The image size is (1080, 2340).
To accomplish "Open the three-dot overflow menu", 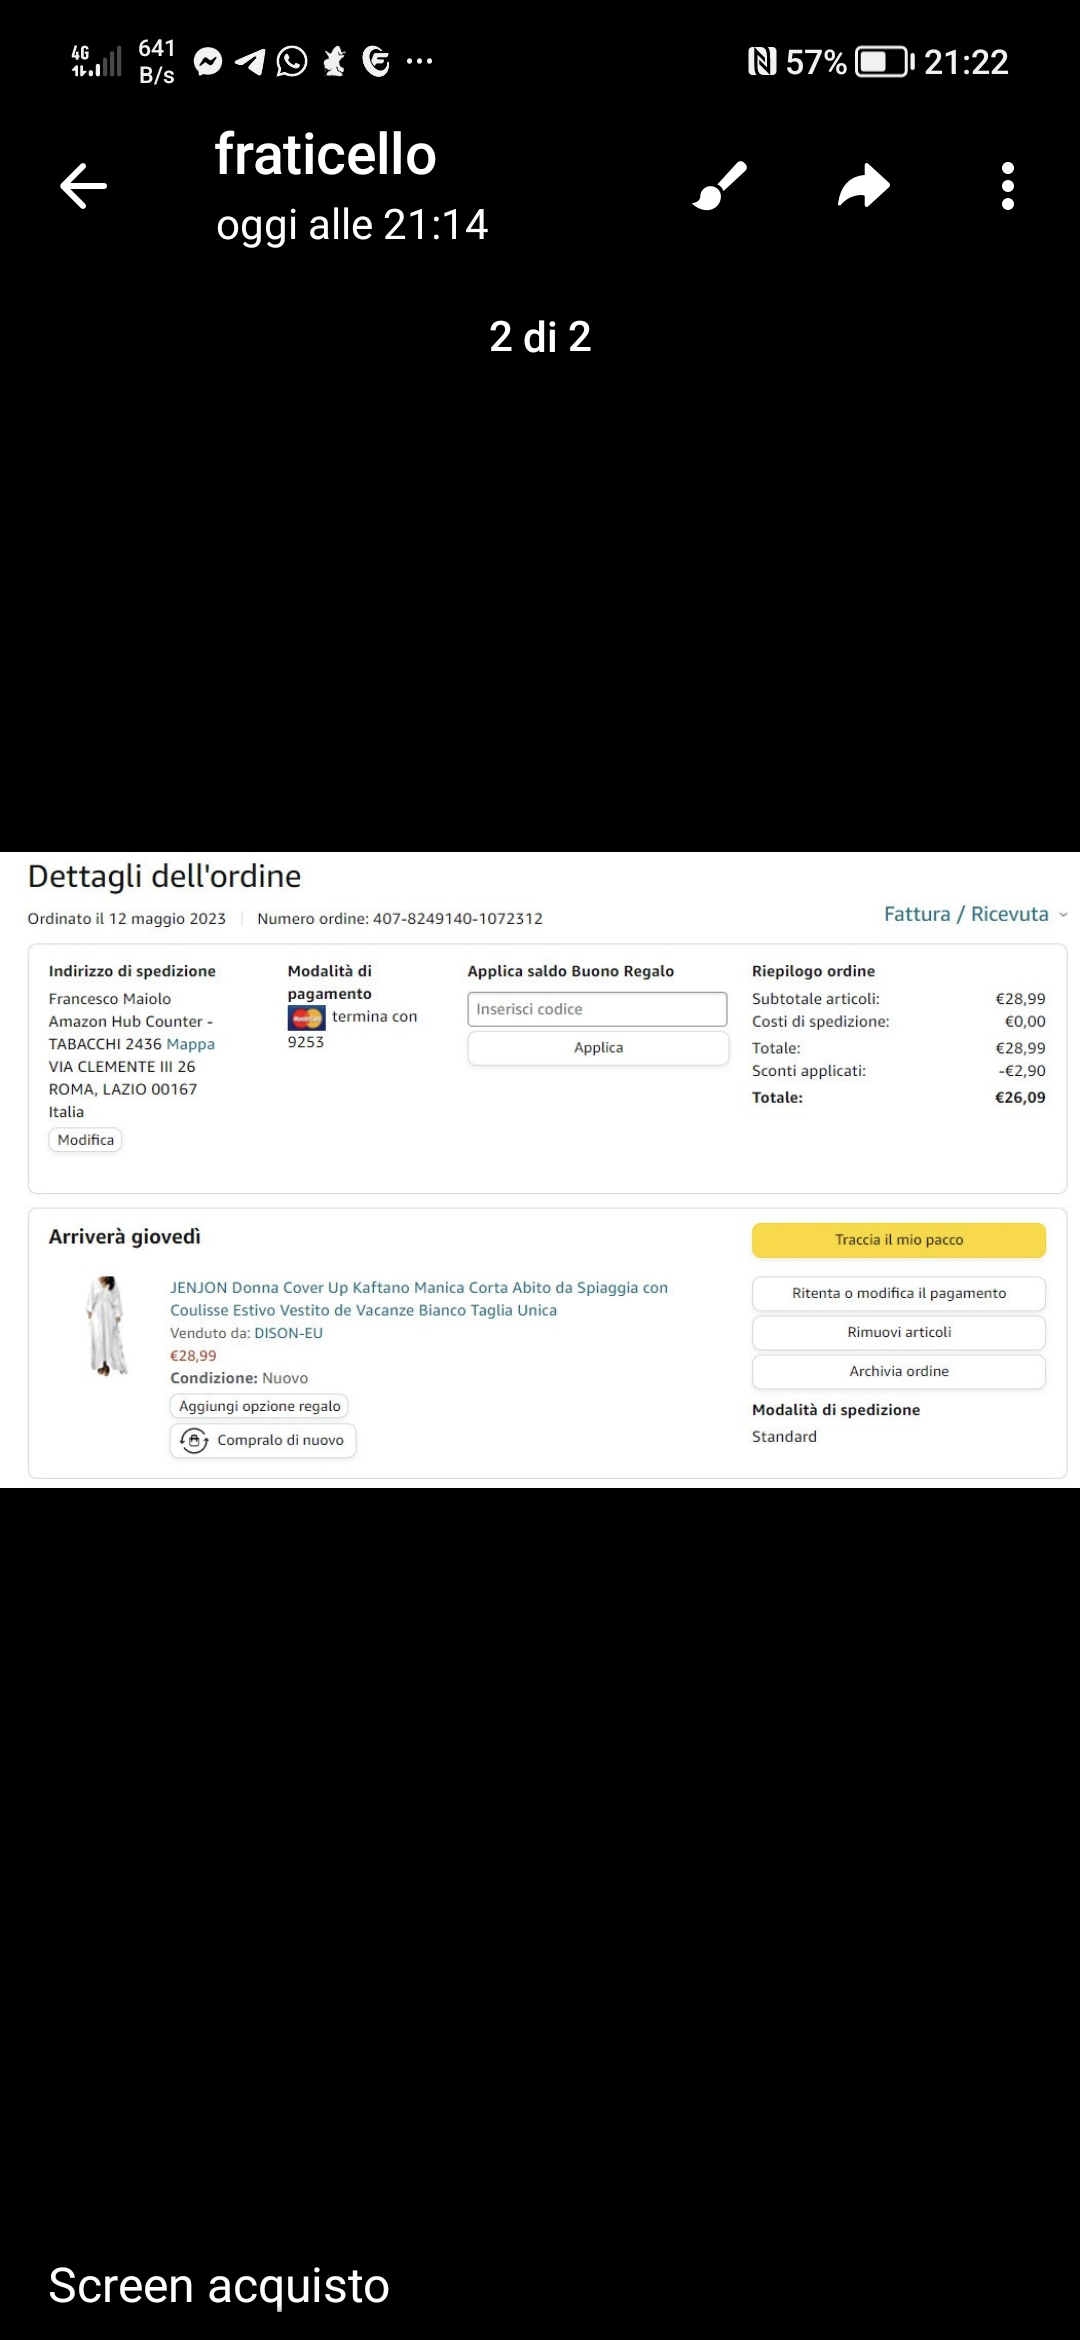I will [1008, 186].
